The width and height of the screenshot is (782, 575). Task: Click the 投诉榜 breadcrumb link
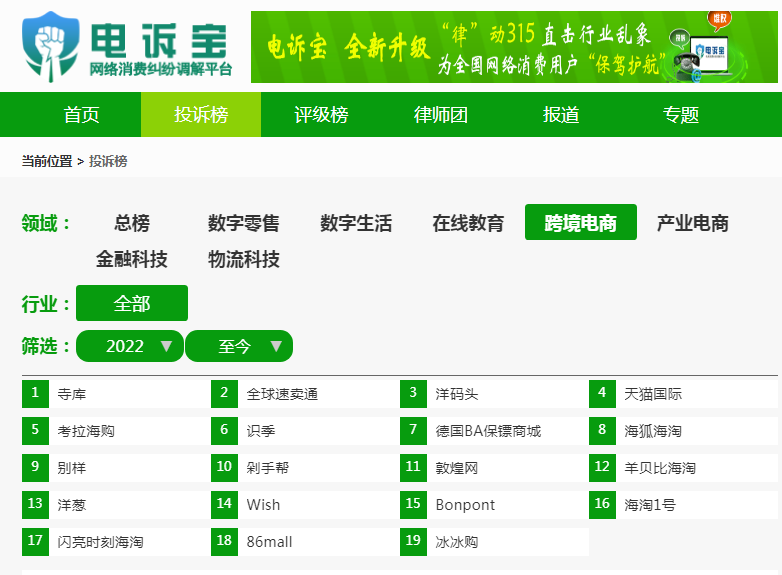coord(108,161)
